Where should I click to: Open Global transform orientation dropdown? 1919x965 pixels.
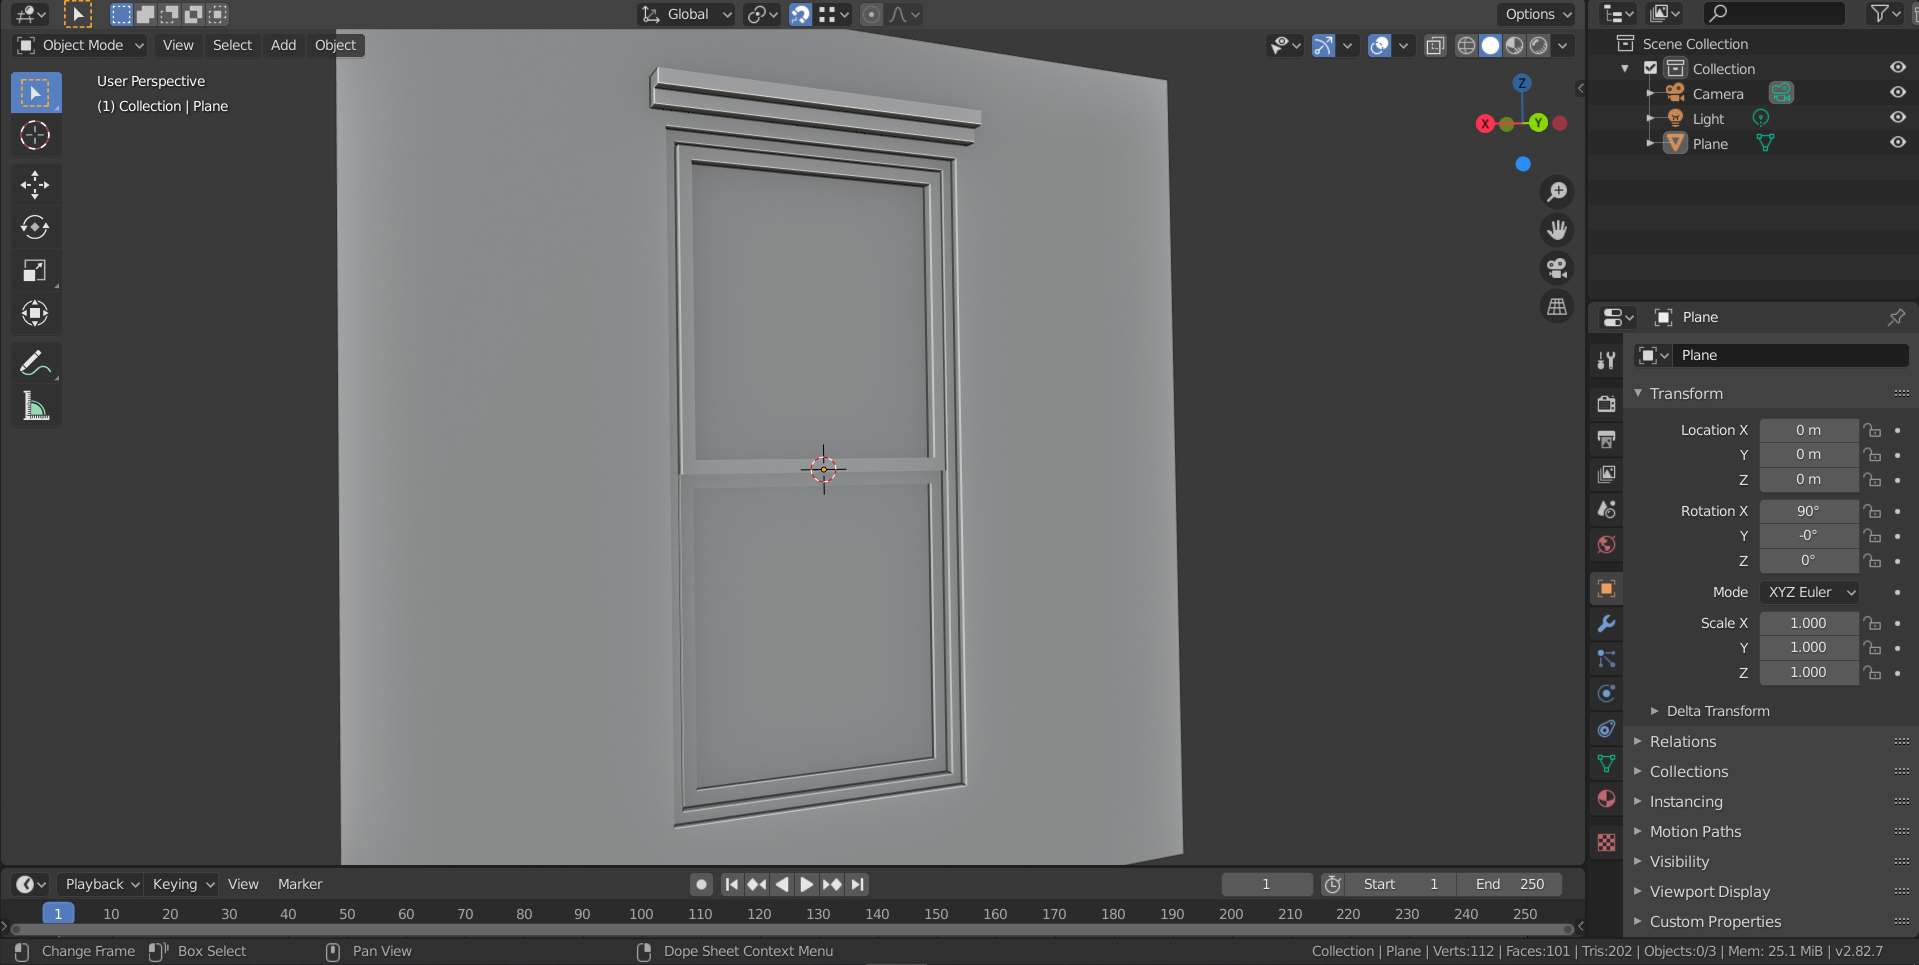(687, 14)
